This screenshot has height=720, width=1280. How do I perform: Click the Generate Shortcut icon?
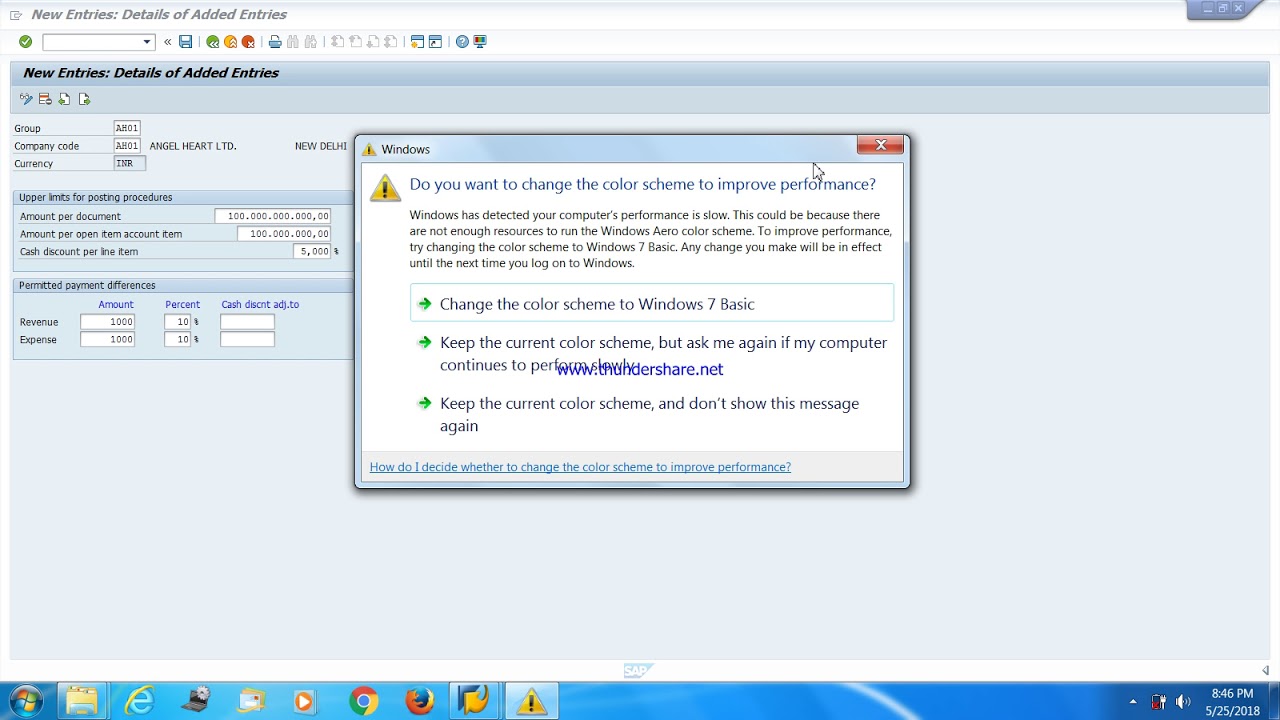pyautogui.click(x=436, y=42)
